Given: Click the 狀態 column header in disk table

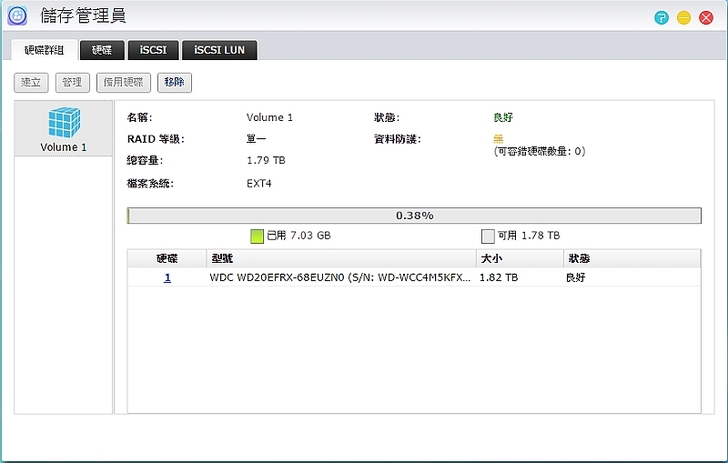Looking at the screenshot, I should click(630, 258).
